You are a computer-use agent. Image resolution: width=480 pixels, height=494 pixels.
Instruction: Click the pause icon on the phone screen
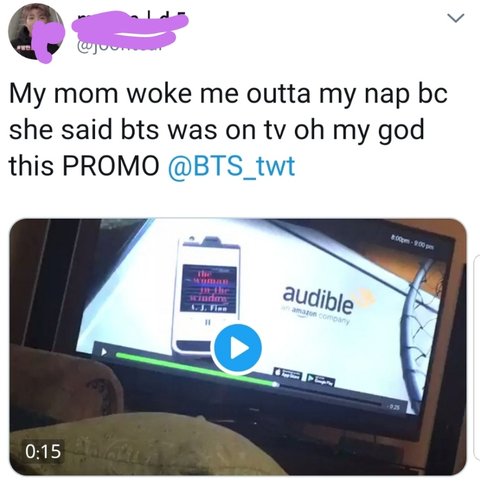tap(208, 322)
